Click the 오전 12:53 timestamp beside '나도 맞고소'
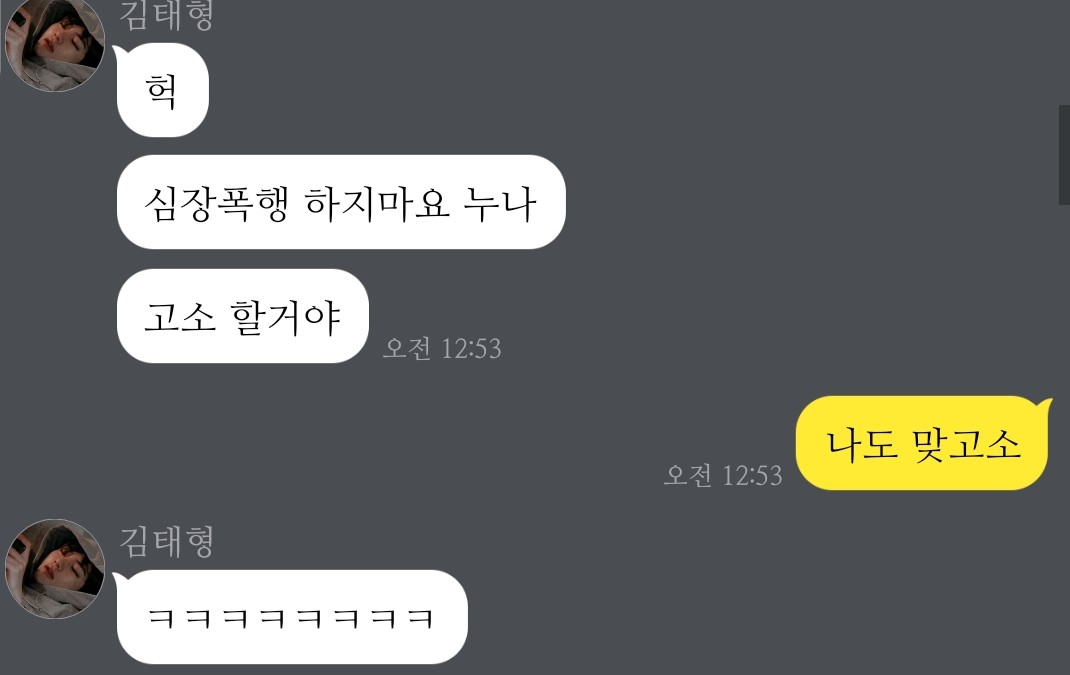The height and width of the screenshot is (675, 1070). [x=723, y=475]
